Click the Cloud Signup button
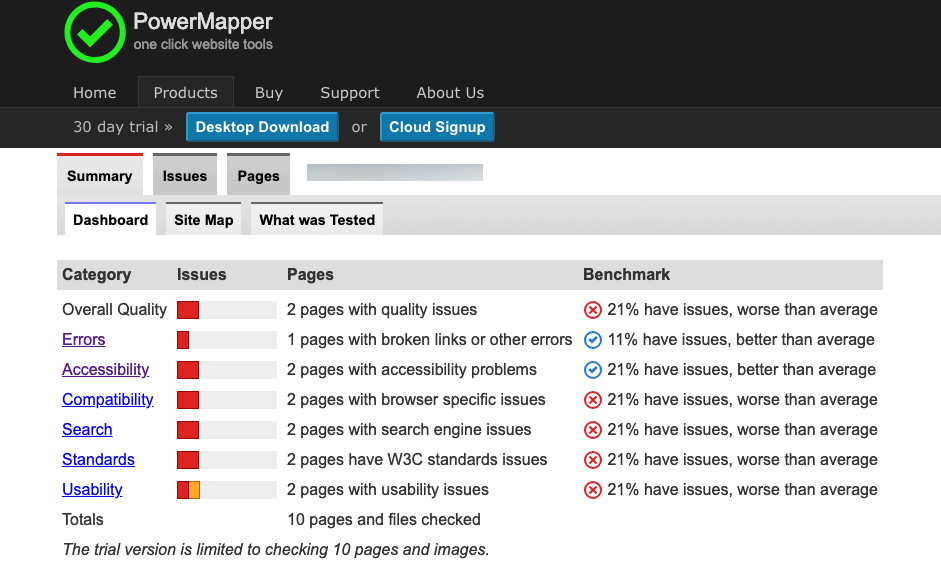This screenshot has width=941, height=584. point(437,127)
